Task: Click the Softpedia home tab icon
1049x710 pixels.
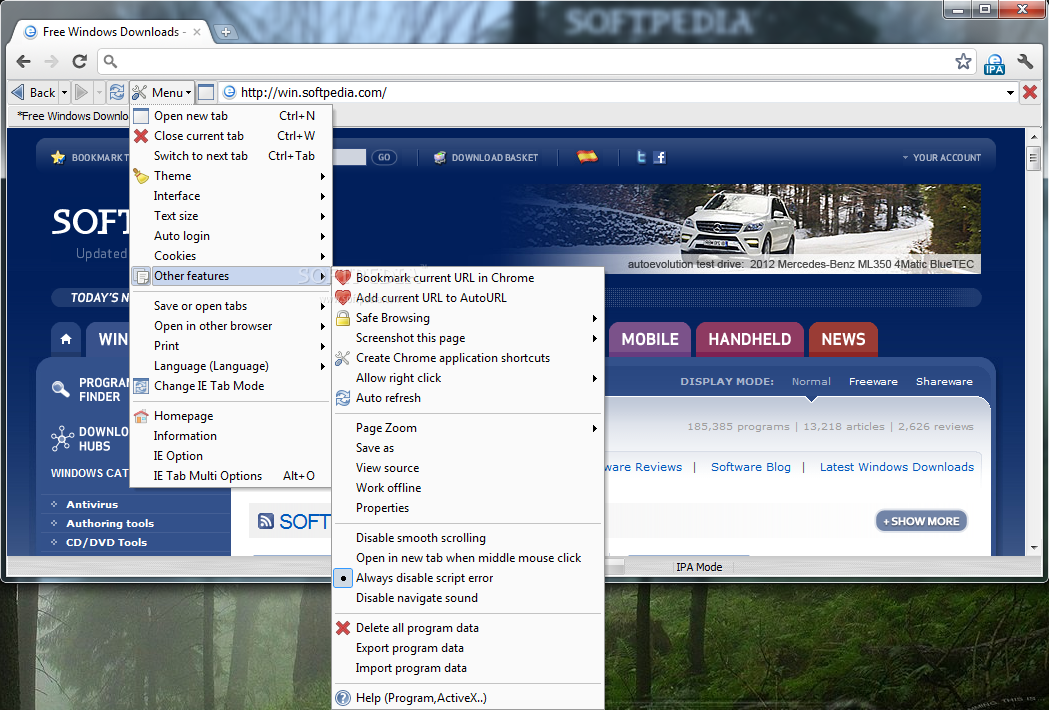Action: [66, 339]
